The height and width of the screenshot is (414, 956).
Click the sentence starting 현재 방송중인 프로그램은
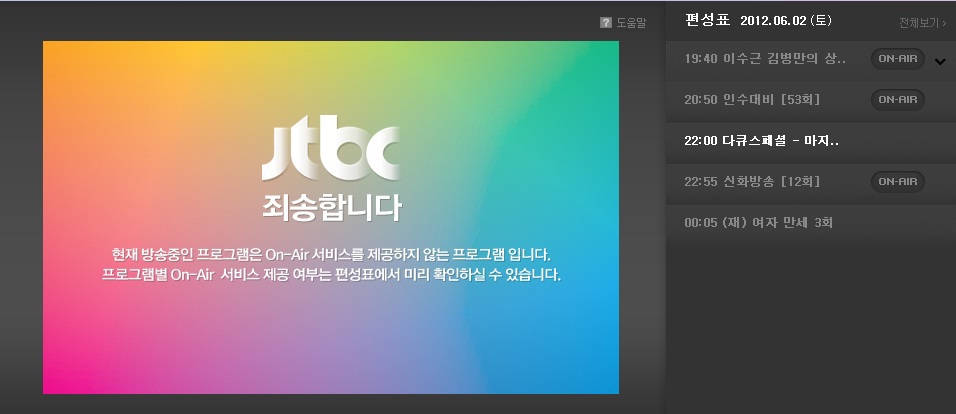click(x=331, y=254)
